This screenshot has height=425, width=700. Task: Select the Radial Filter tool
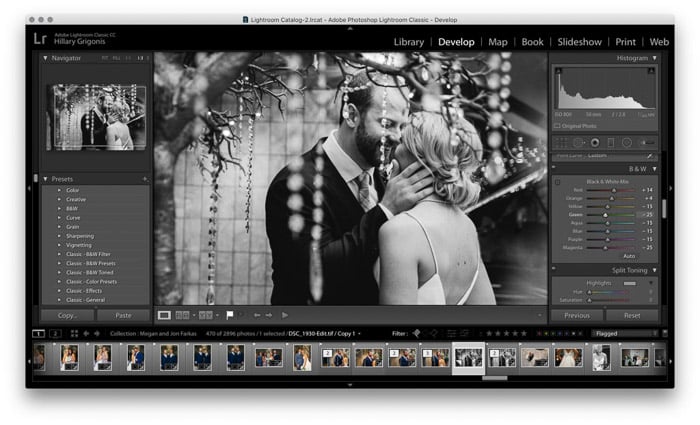point(627,142)
